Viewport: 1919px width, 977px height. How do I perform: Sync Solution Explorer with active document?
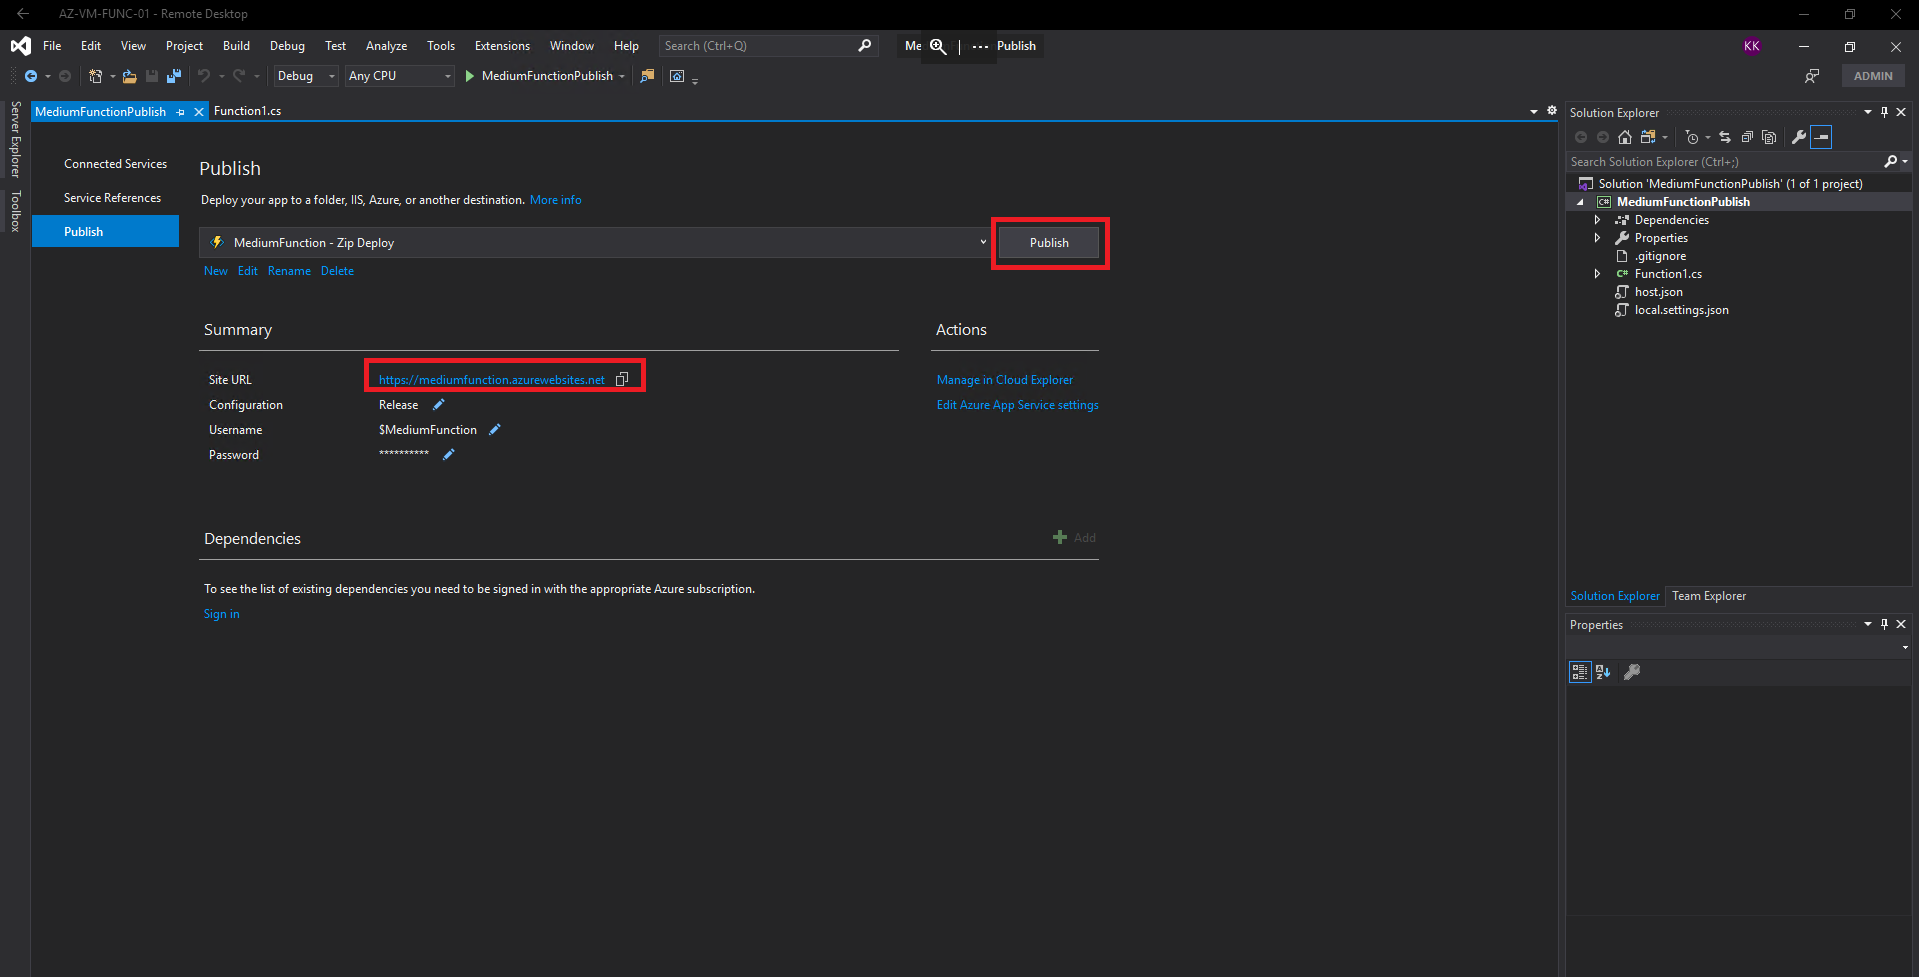pos(1724,137)
